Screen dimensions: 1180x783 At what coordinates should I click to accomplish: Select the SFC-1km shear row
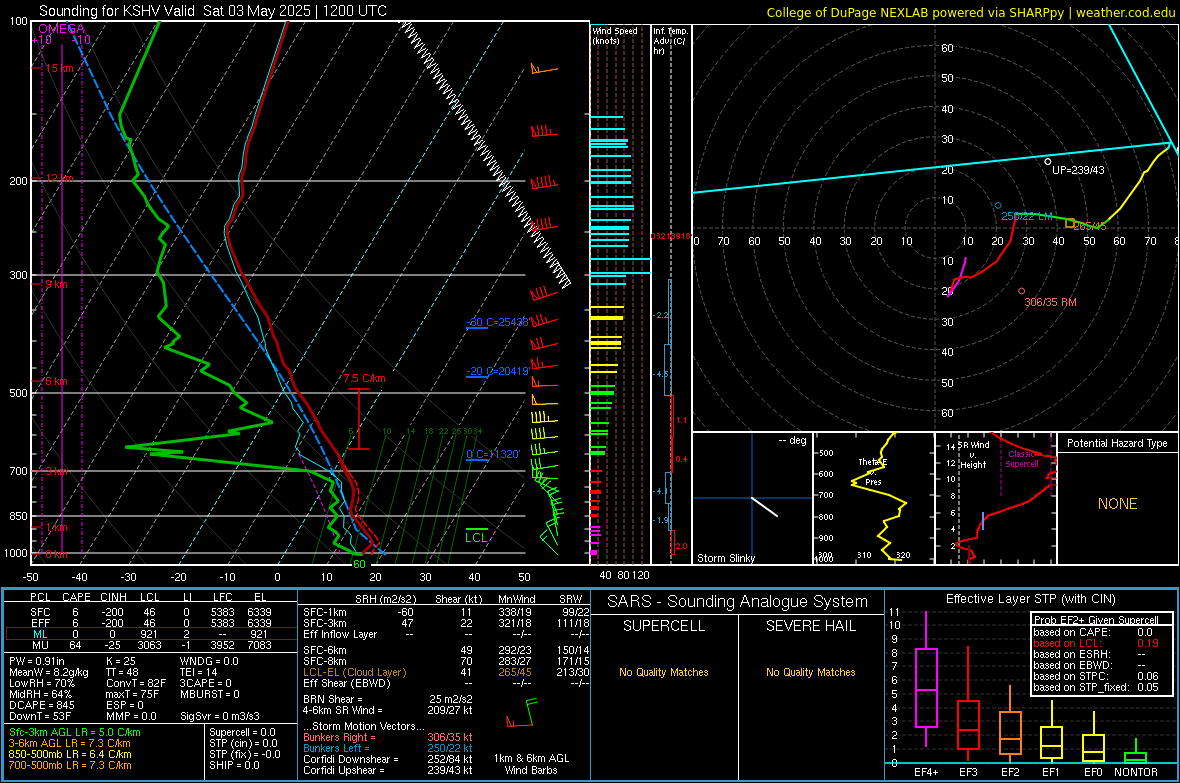click(x=446, y=612)
